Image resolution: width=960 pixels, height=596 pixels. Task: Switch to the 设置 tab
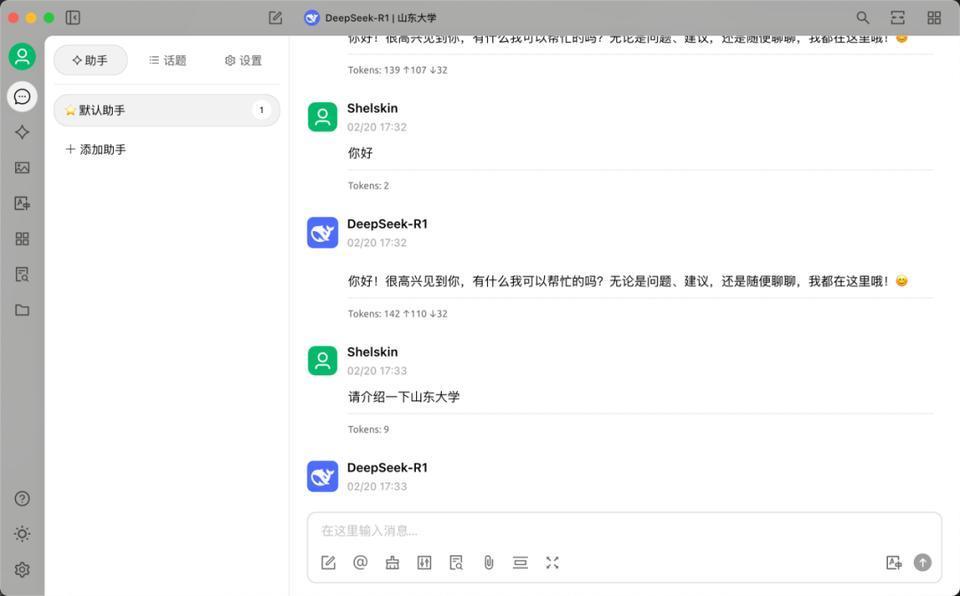pyautogui.click(x=243, y=60)
